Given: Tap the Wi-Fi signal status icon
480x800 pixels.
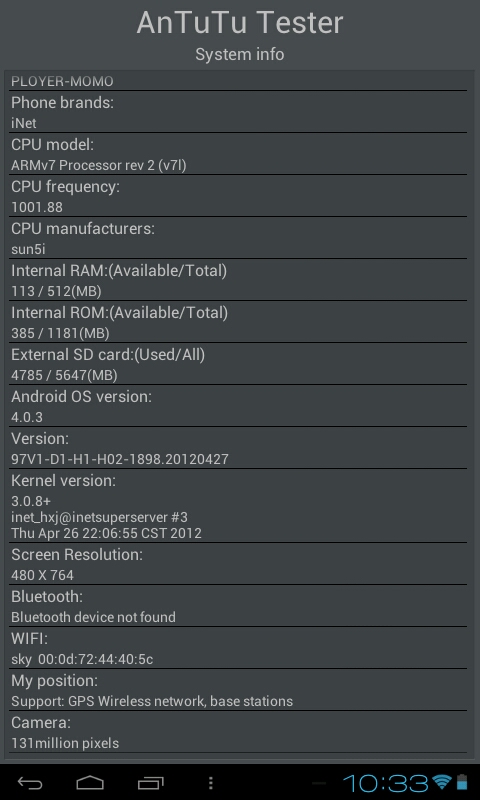Looking at the screenshot, I should pyautogui.click(x=441, y=782).
